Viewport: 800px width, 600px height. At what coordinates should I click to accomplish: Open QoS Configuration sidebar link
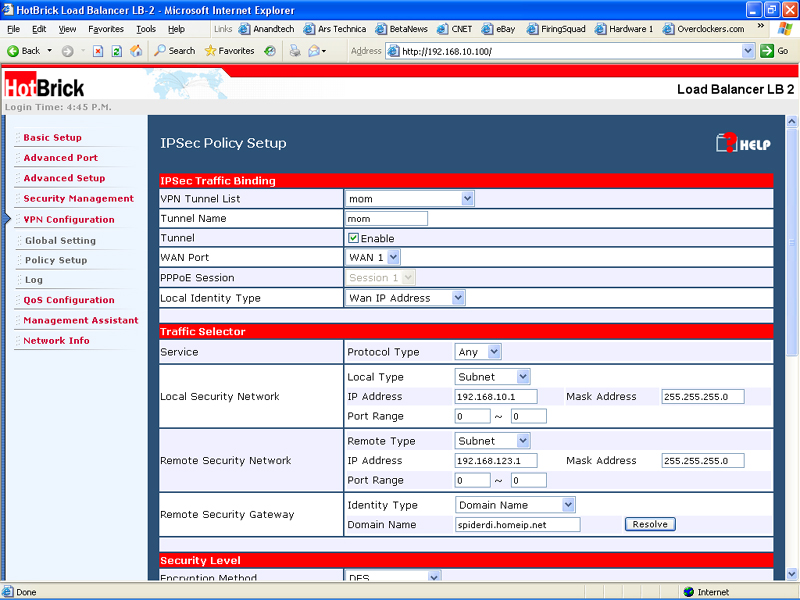(x=69, y=300)
